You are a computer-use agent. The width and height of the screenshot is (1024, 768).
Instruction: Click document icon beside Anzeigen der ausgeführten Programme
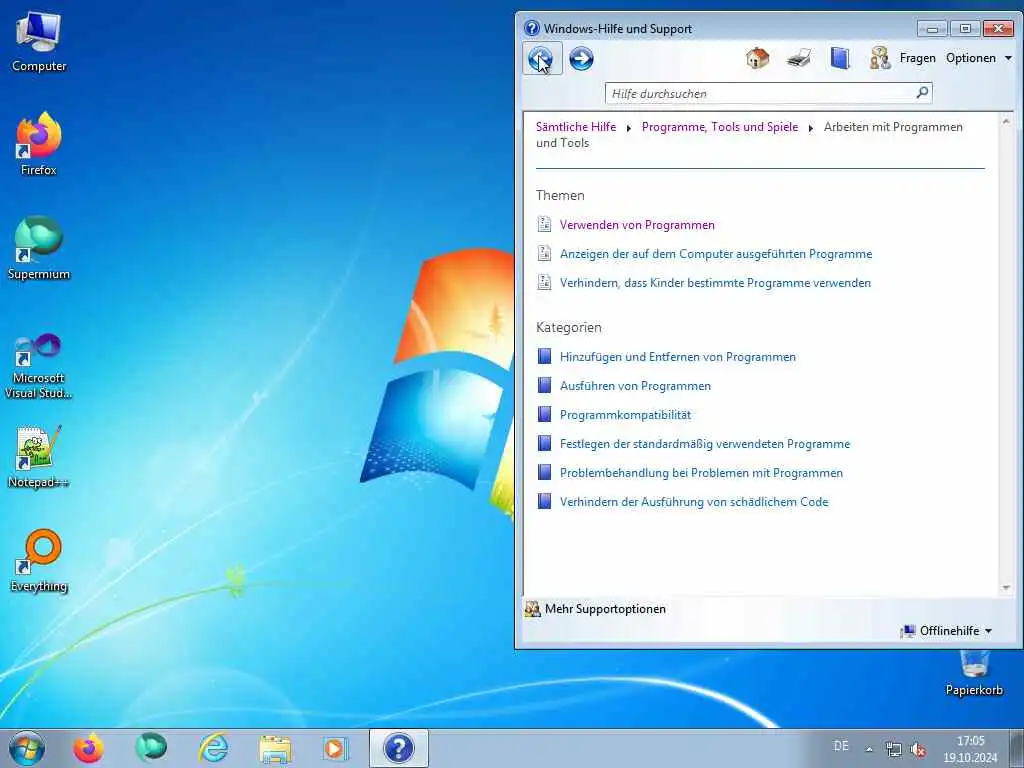coord(544,253)
